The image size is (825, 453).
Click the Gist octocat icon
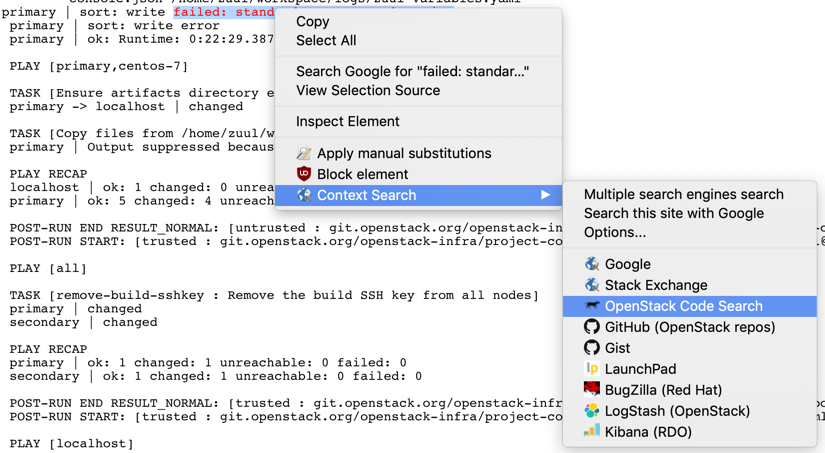592,348
